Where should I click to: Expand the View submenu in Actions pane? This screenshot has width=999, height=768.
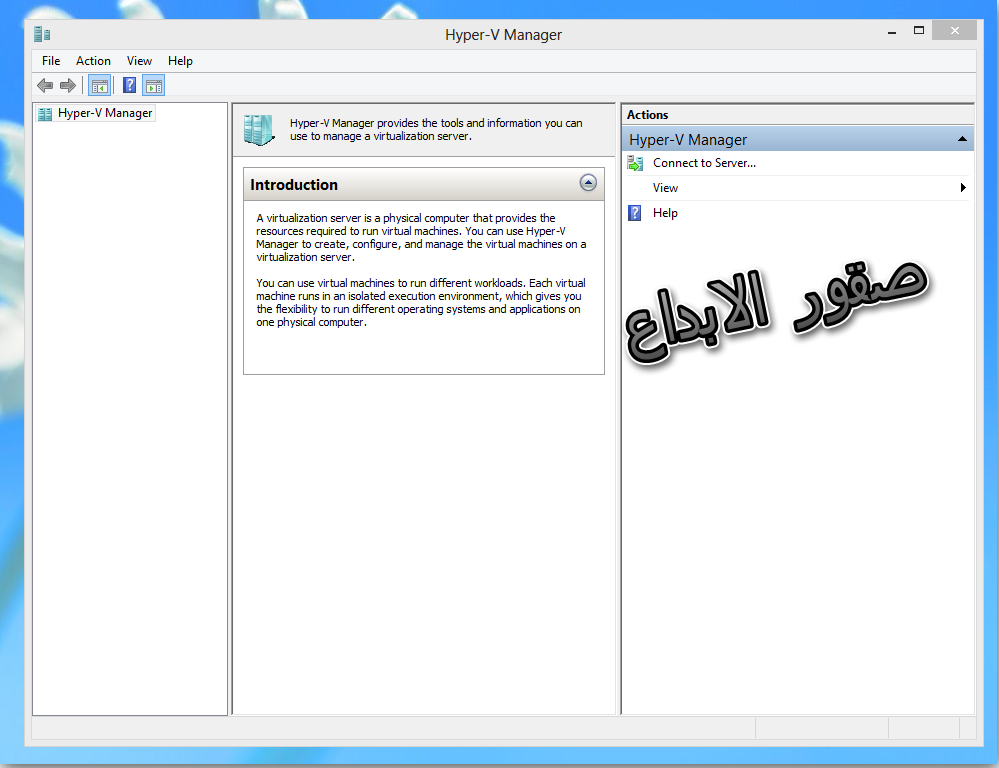click(x=963, y=188)
